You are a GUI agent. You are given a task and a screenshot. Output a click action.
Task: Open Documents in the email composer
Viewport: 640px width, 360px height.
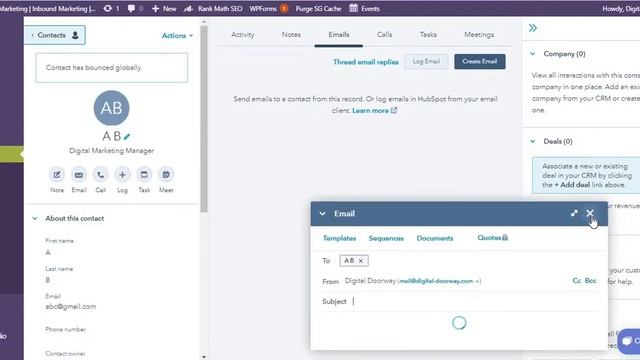pos(435,238)
